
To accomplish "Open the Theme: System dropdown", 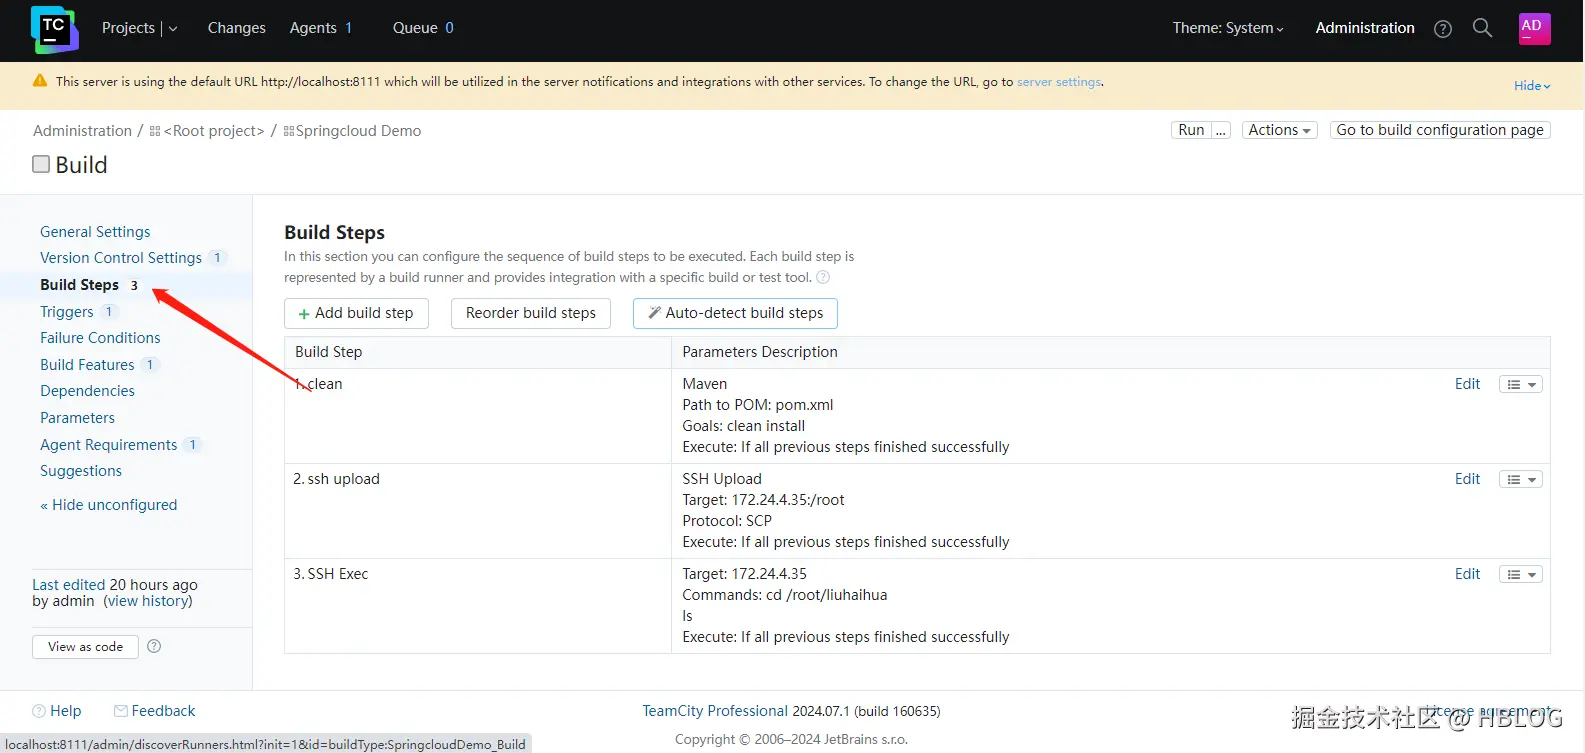I will [x=1228, y=28].
